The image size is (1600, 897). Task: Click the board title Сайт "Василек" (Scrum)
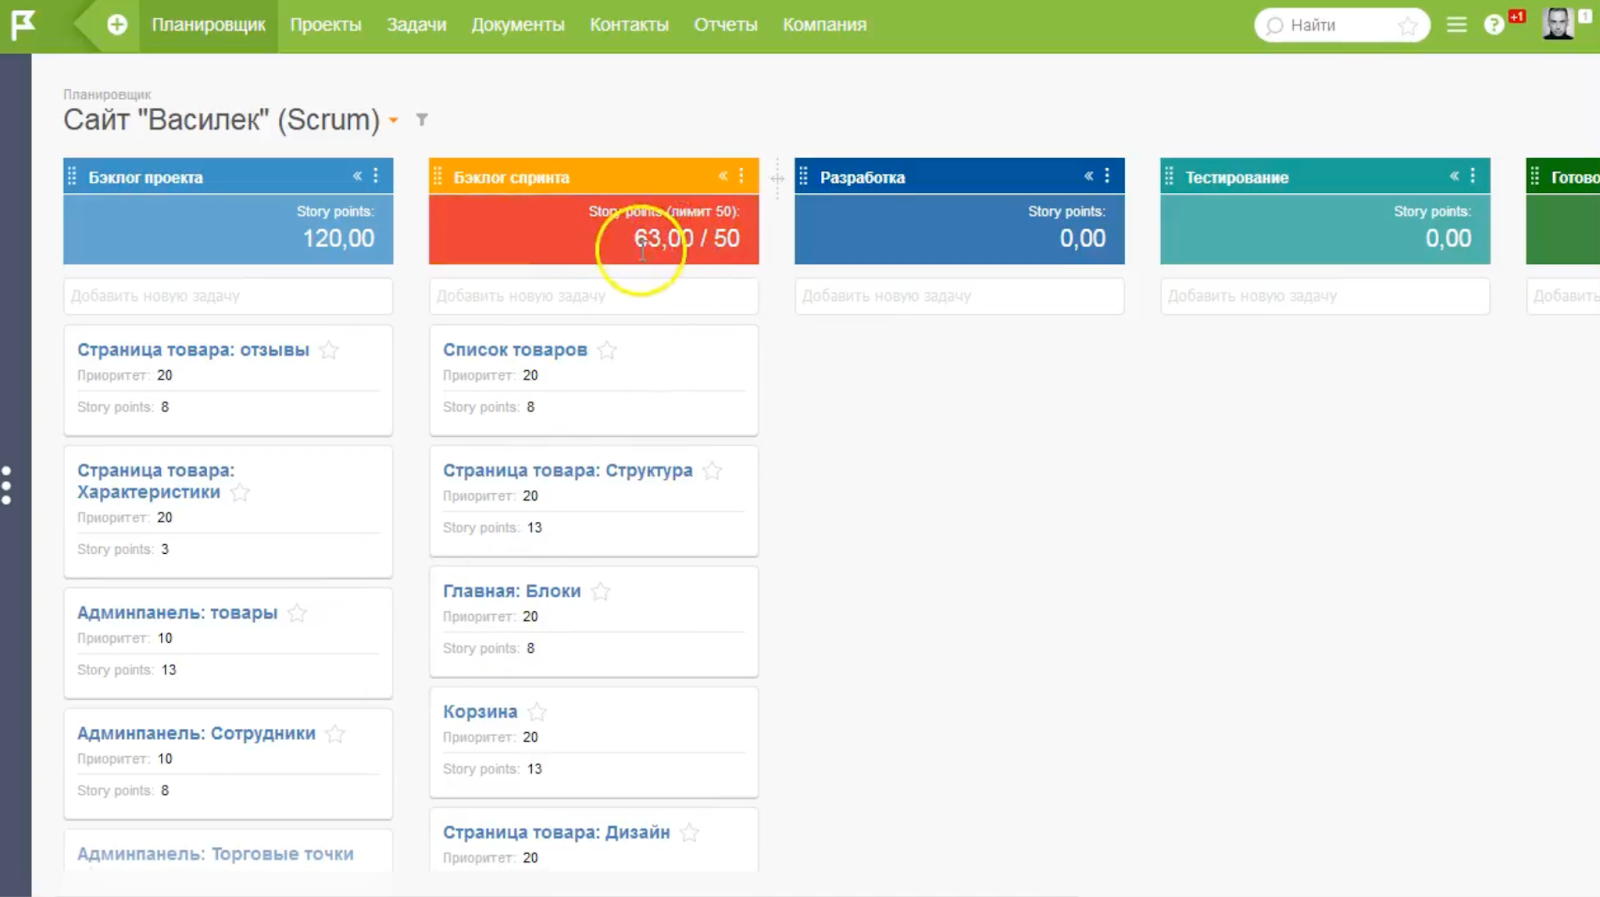click(222, 120)
